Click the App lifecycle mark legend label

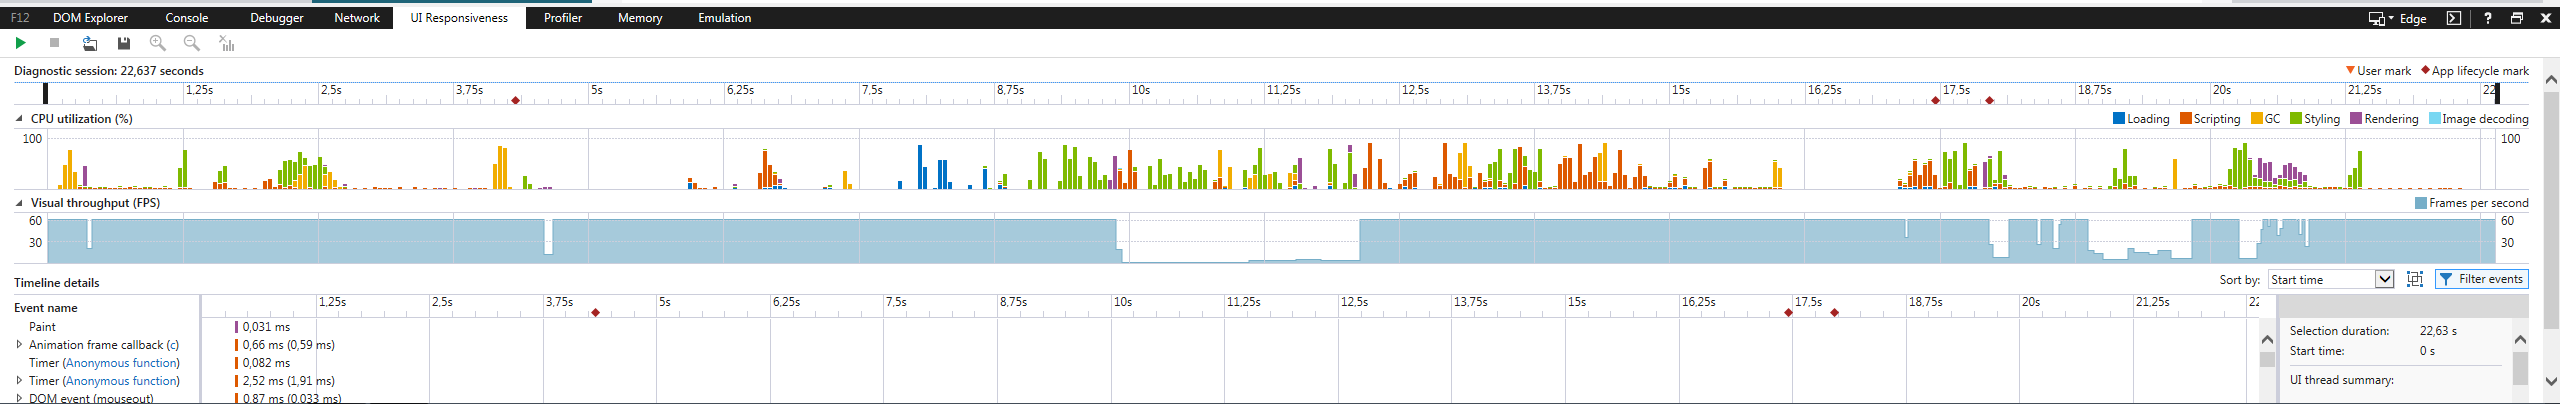coord(2480,70)
